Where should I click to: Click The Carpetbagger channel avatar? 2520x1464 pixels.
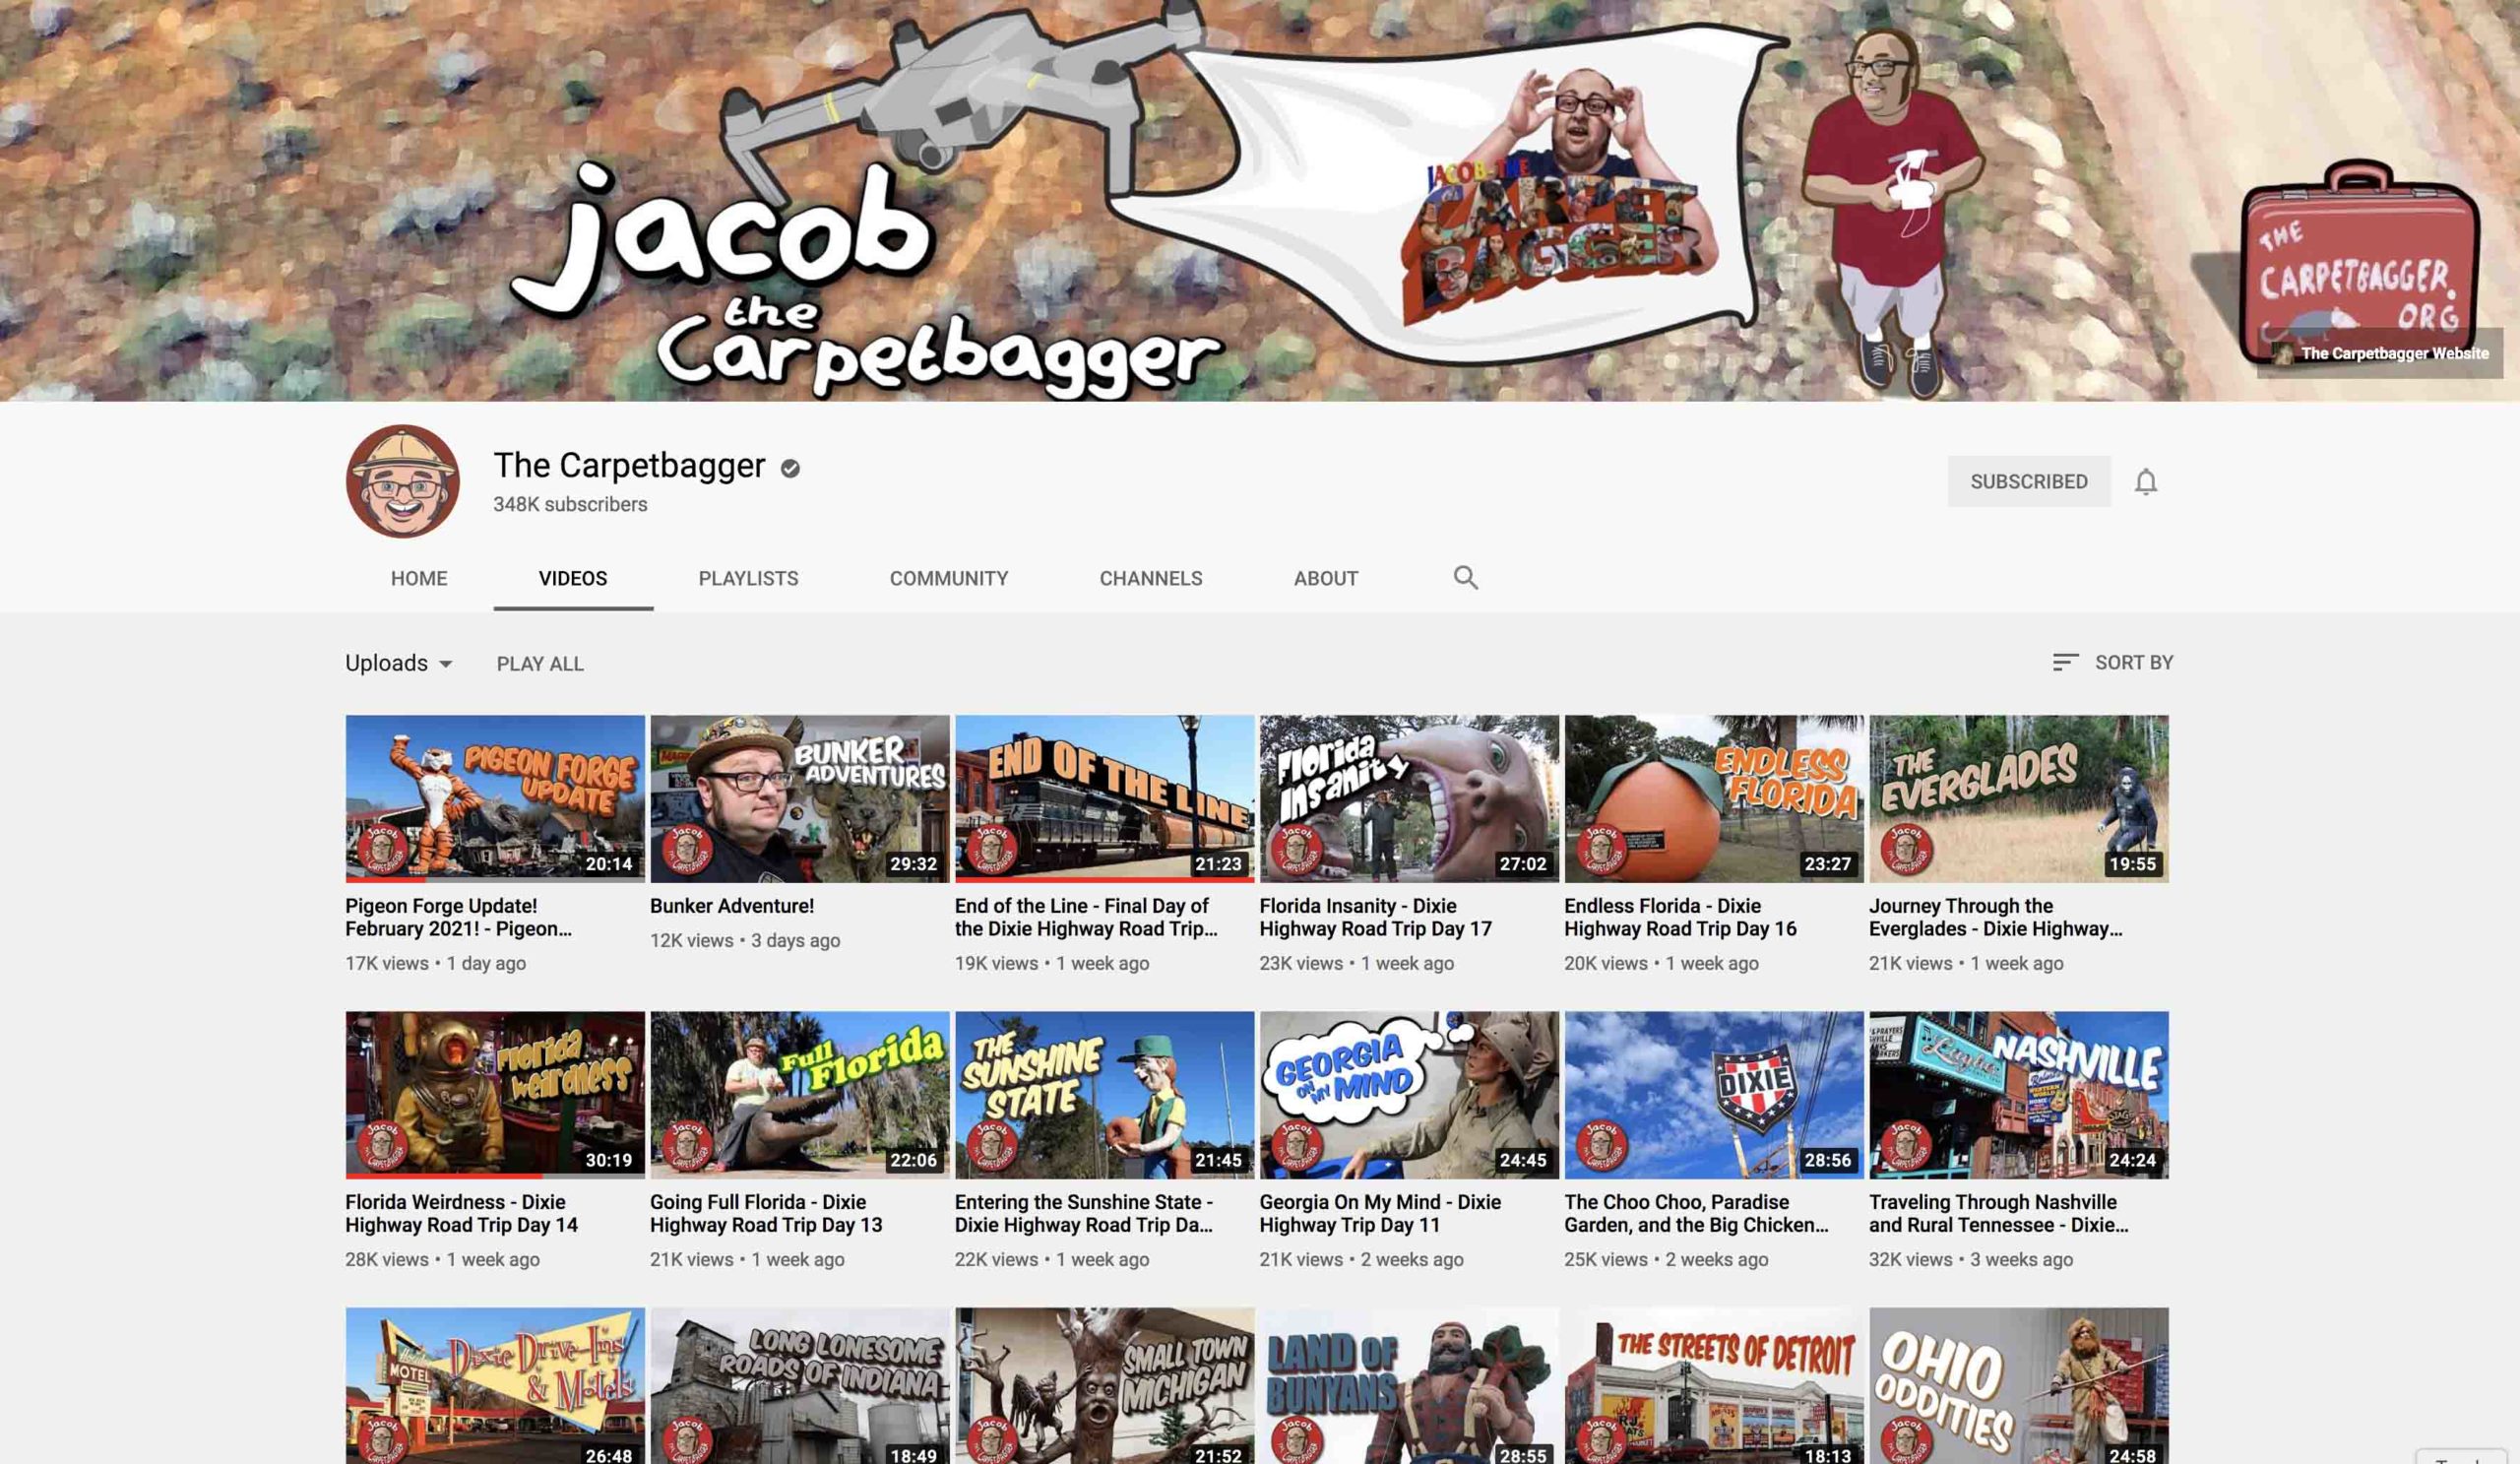[403, 481]
